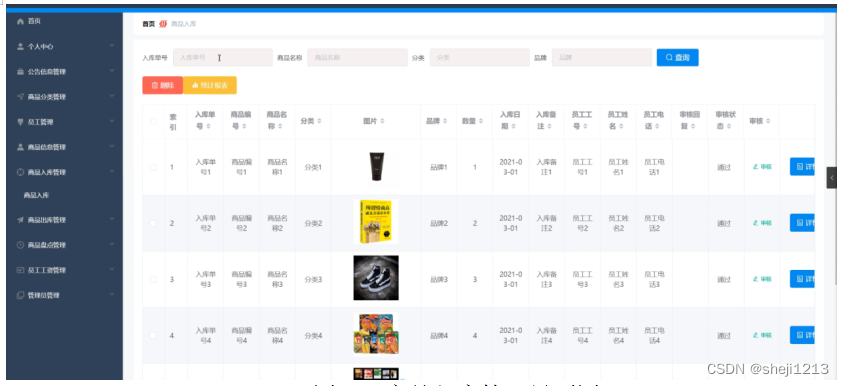This screenshot has width=844, height=386.
Task: Click the red 删除 button
Action: coord(163,85)
